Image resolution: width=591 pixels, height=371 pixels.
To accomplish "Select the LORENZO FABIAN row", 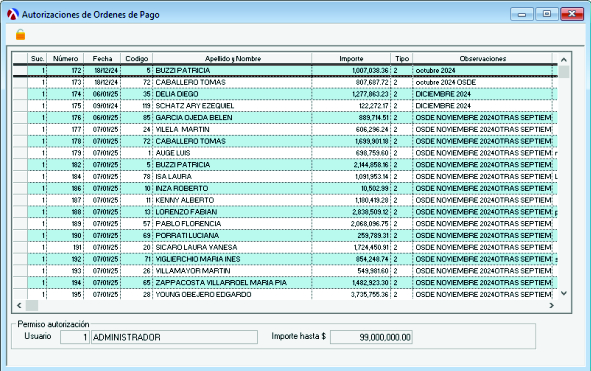I will pos(285,212).
